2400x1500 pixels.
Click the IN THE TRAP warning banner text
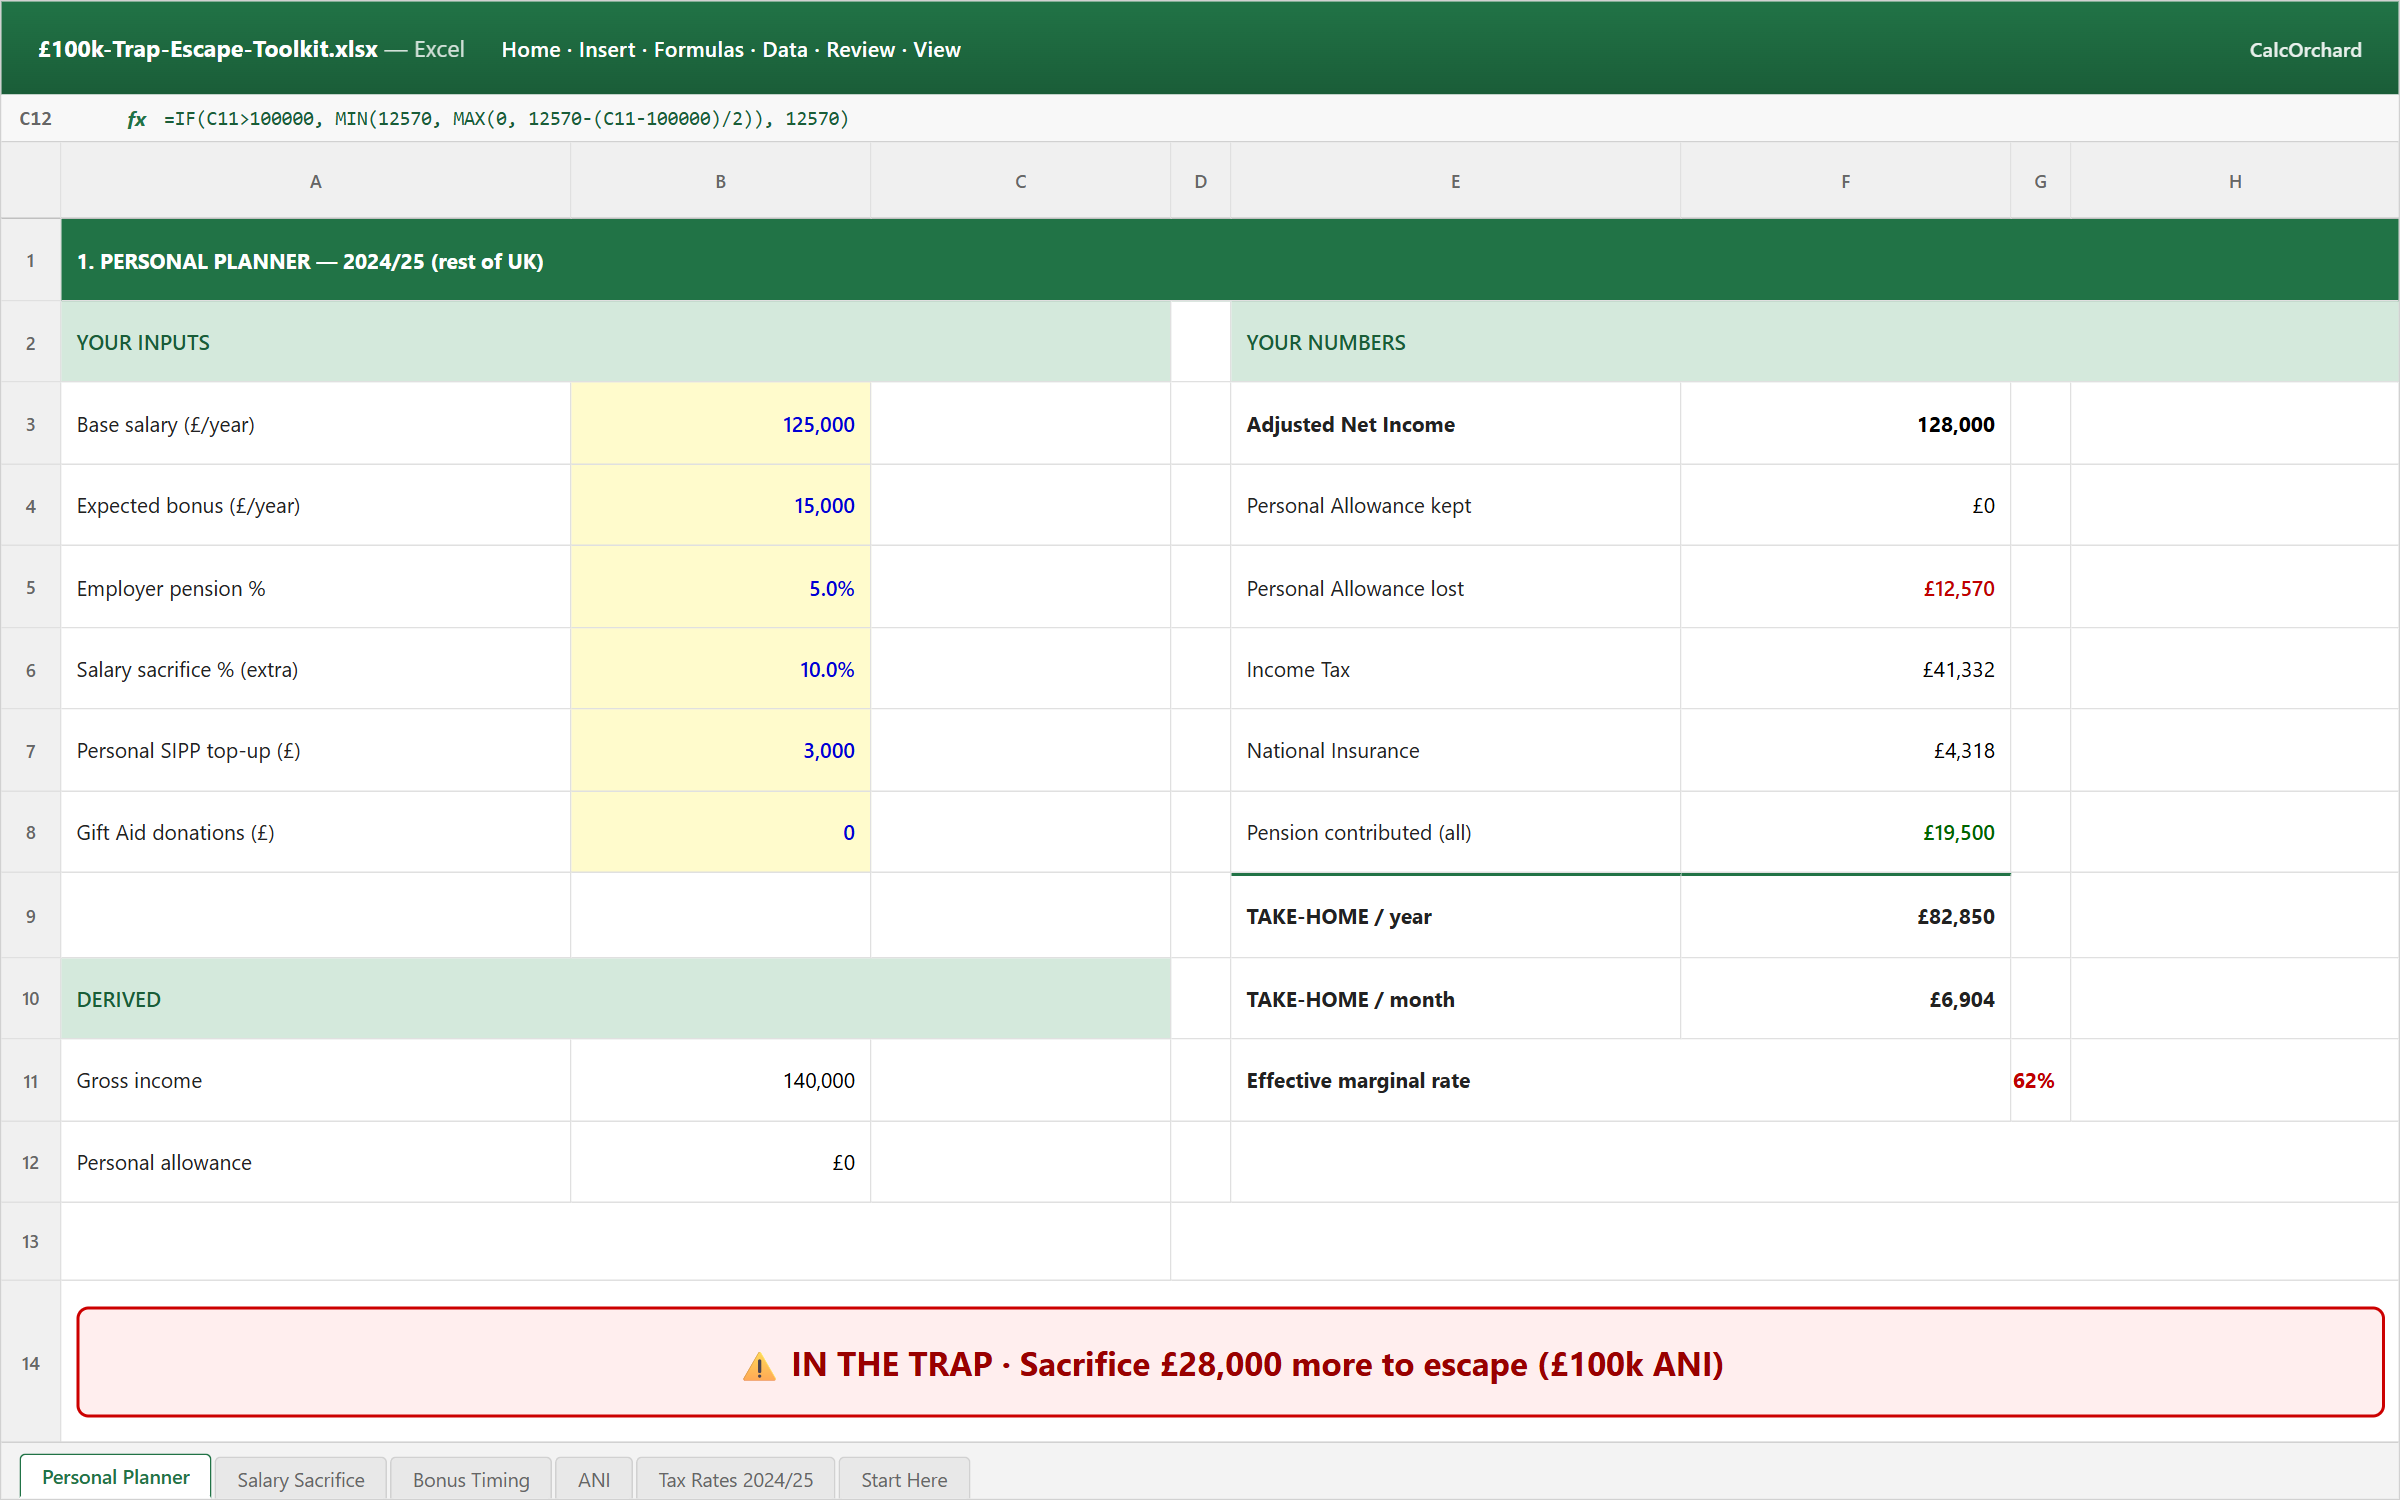click(1257, 1364)
